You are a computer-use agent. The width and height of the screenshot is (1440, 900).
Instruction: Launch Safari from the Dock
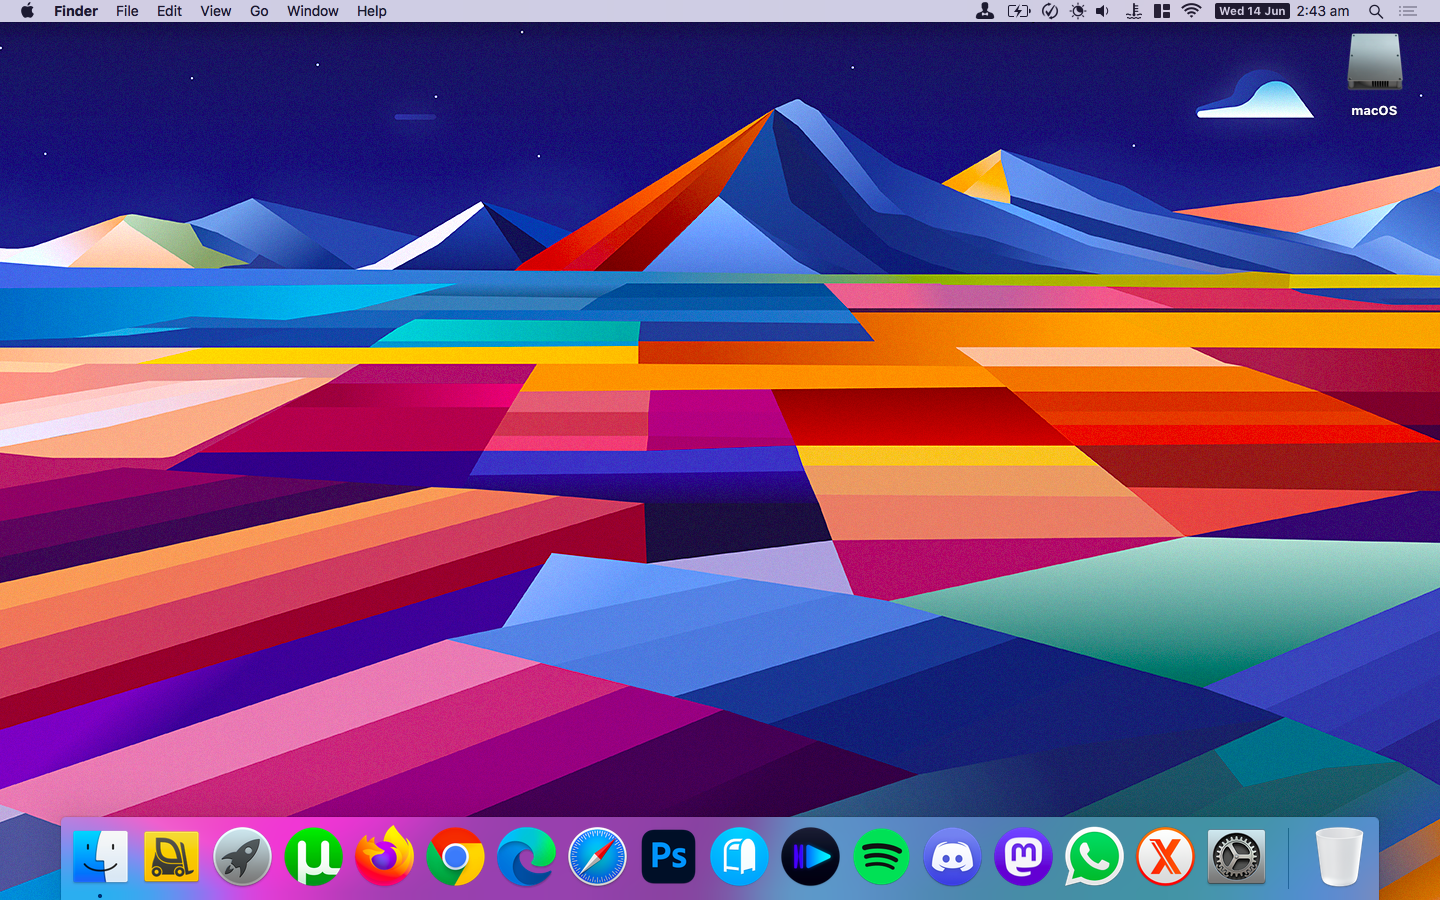tap(597, 857)
